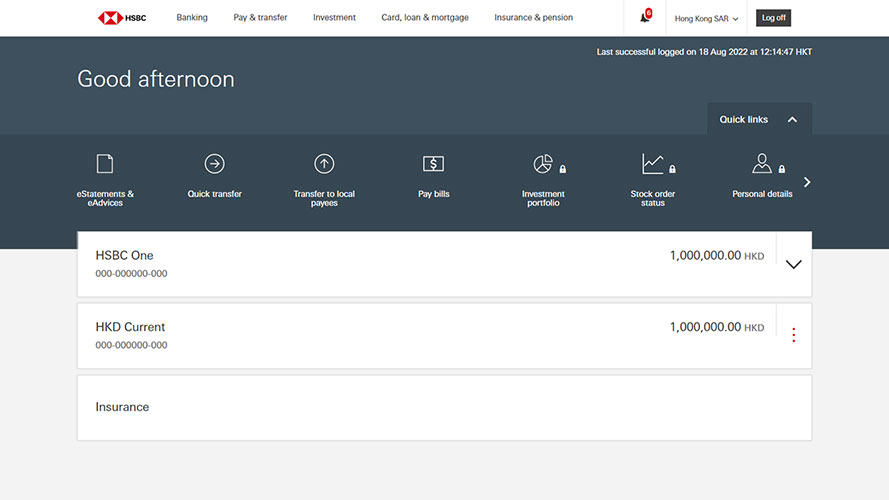Open eStatements & eAdvices document icon

pyautogui.click(x=105, y=164)
